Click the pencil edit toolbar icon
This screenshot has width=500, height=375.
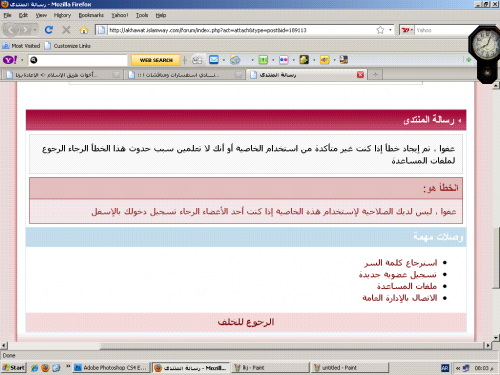[197, 60]
